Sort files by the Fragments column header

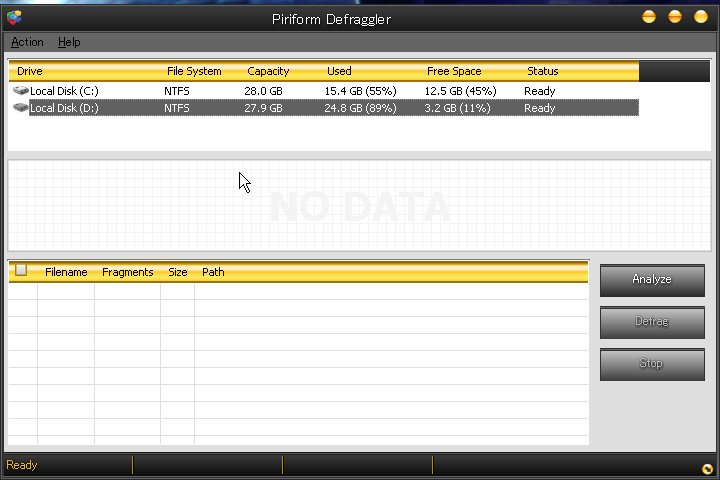(128, 272)
